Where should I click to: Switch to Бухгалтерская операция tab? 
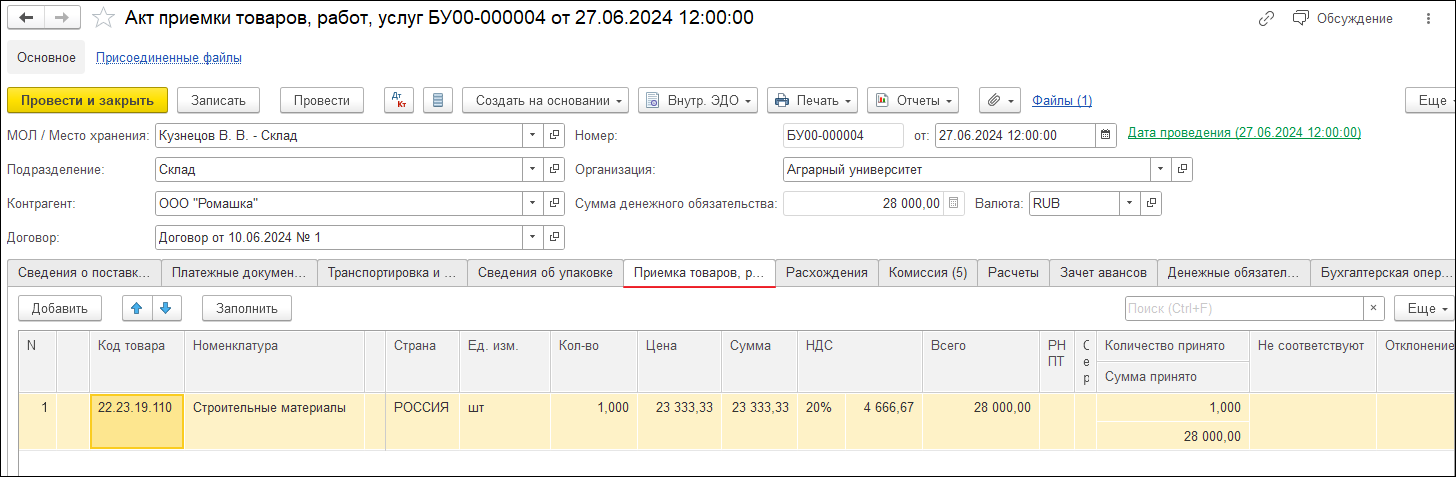[x=1383, y=272]
